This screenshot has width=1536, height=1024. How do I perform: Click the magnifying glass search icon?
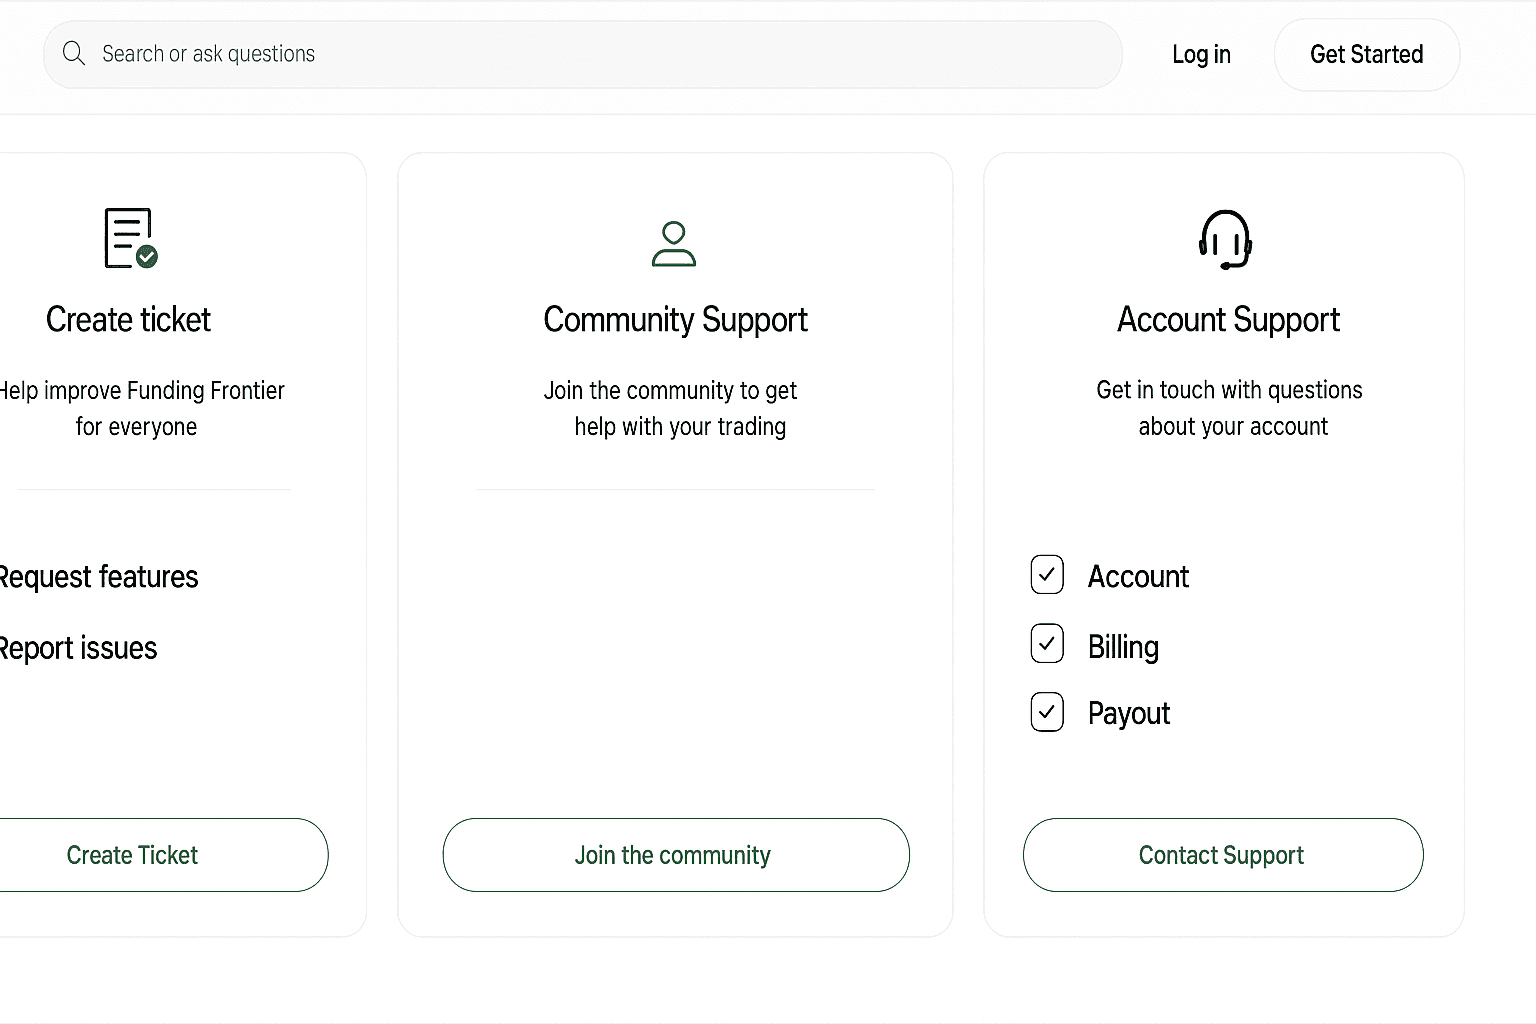click(74, 54)
